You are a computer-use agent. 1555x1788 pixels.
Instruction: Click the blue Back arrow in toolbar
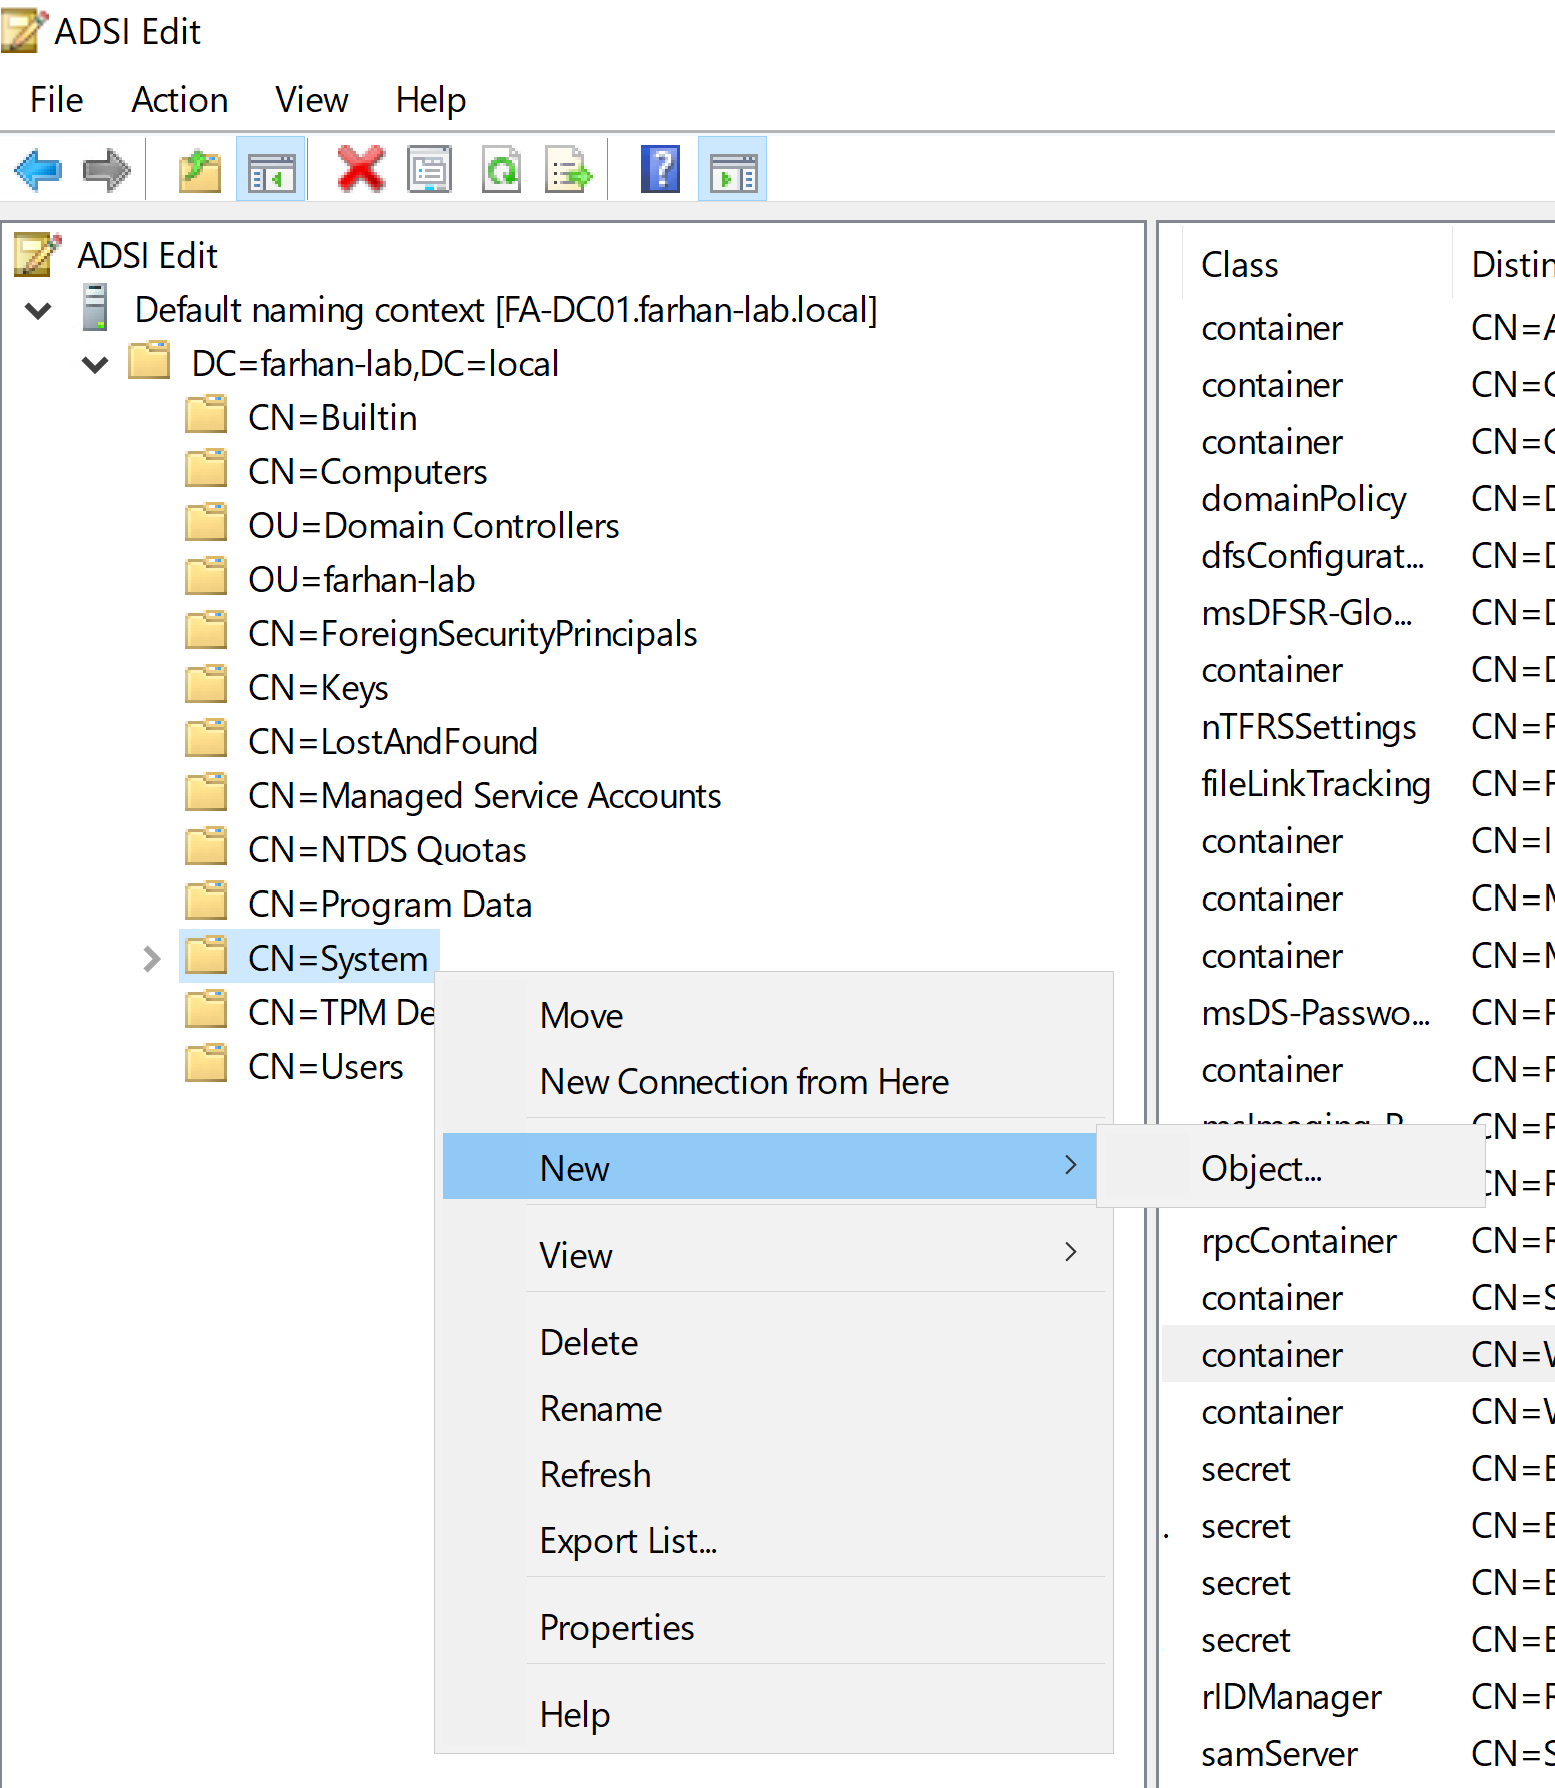pyautogui.click(x=38, y=170)
